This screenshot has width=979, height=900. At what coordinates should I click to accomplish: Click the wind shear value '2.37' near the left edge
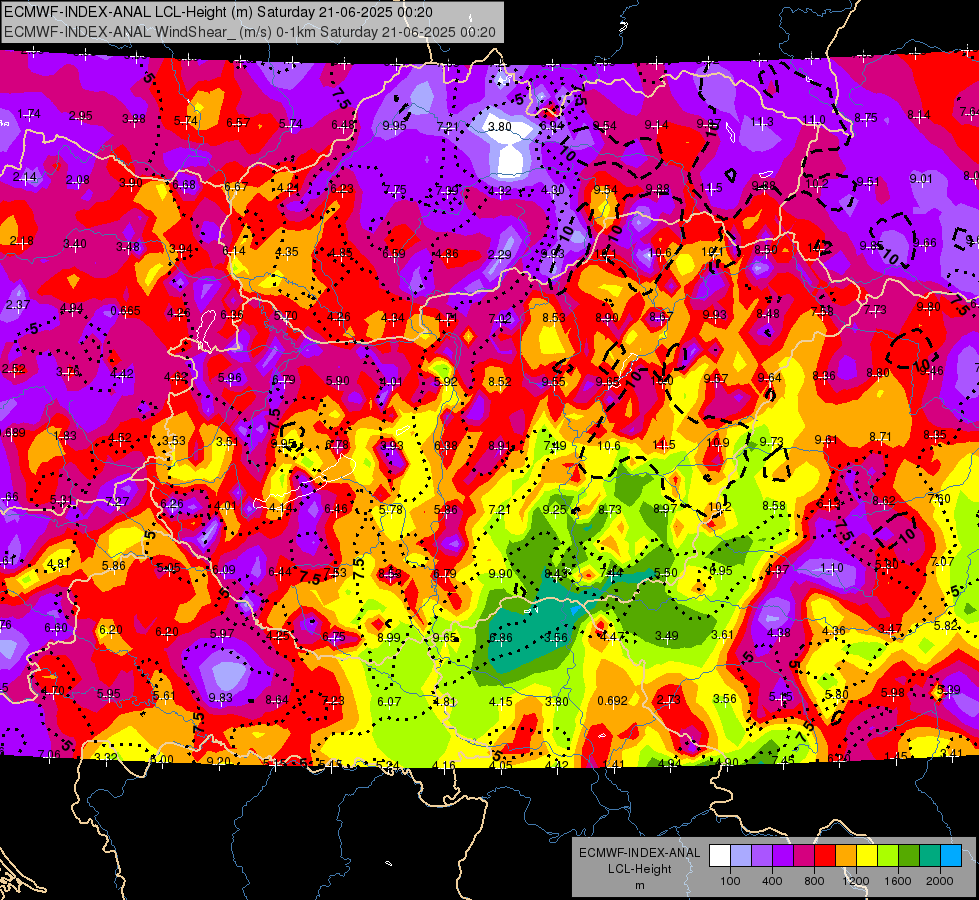coord(17,305)
